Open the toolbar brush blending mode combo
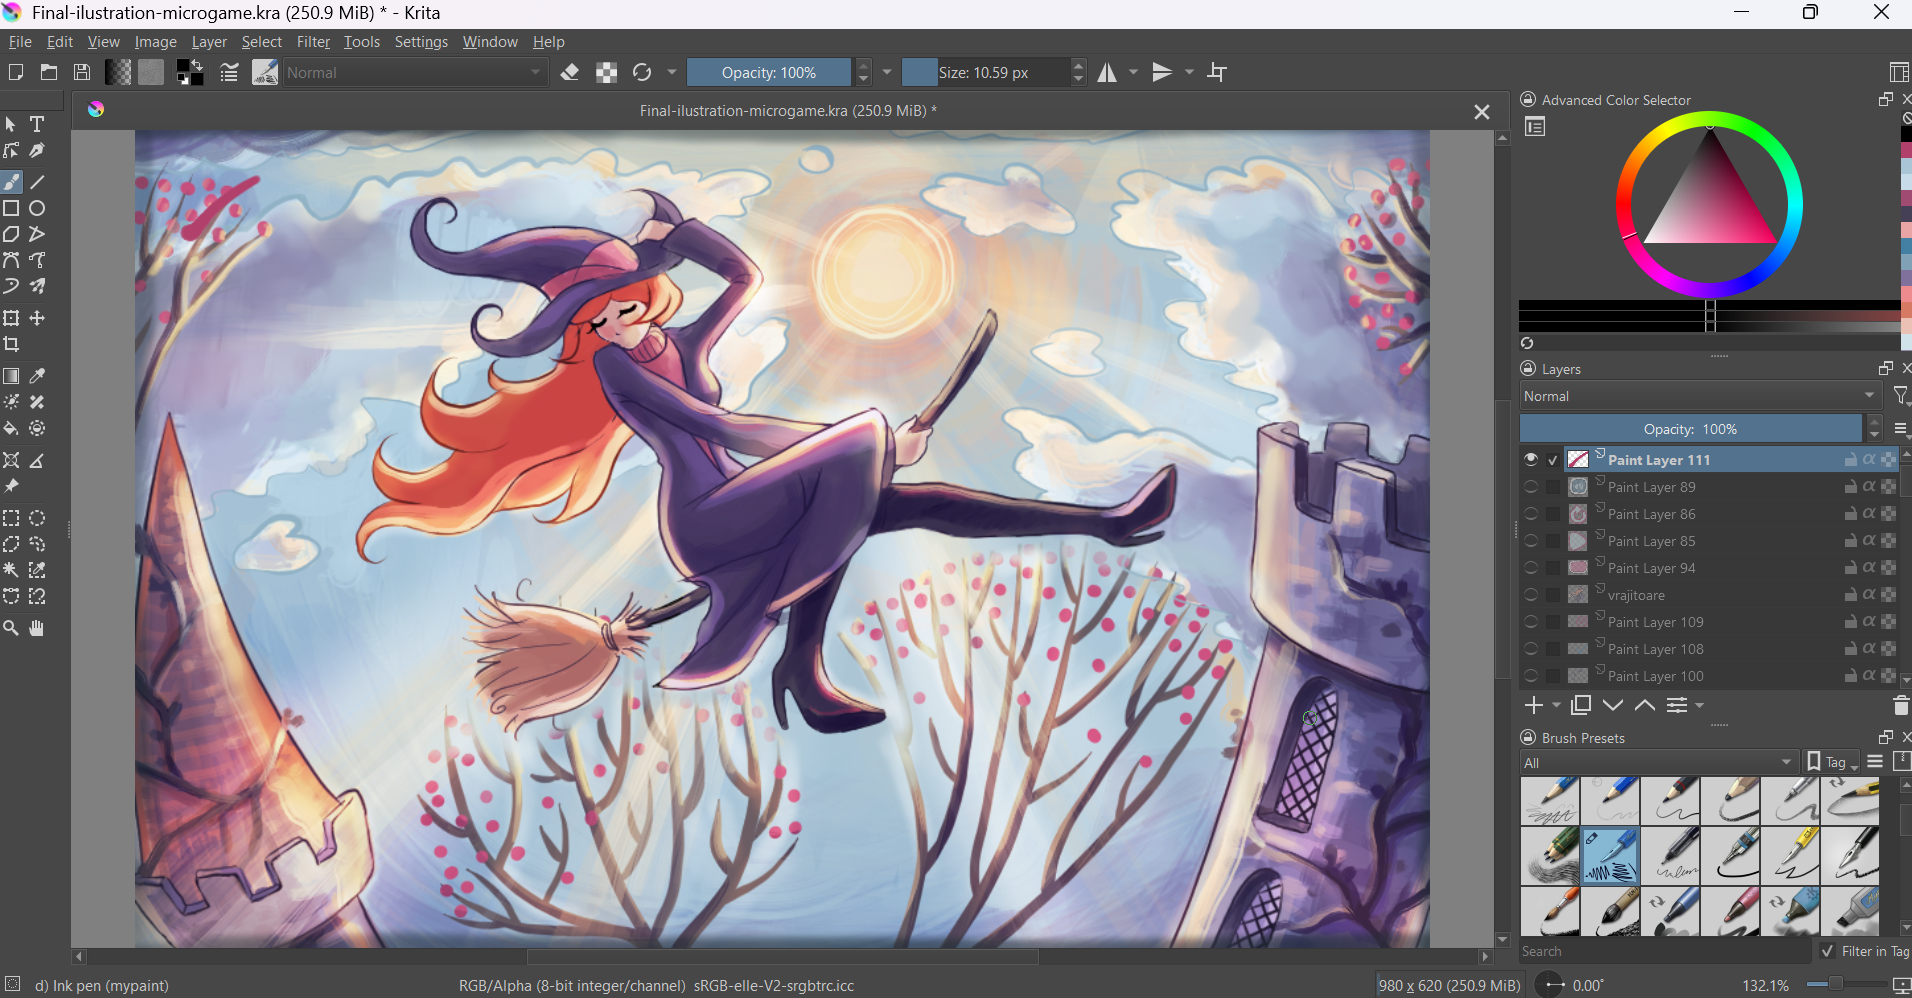Screen dimensions: 1912x998 click(414, 72)
